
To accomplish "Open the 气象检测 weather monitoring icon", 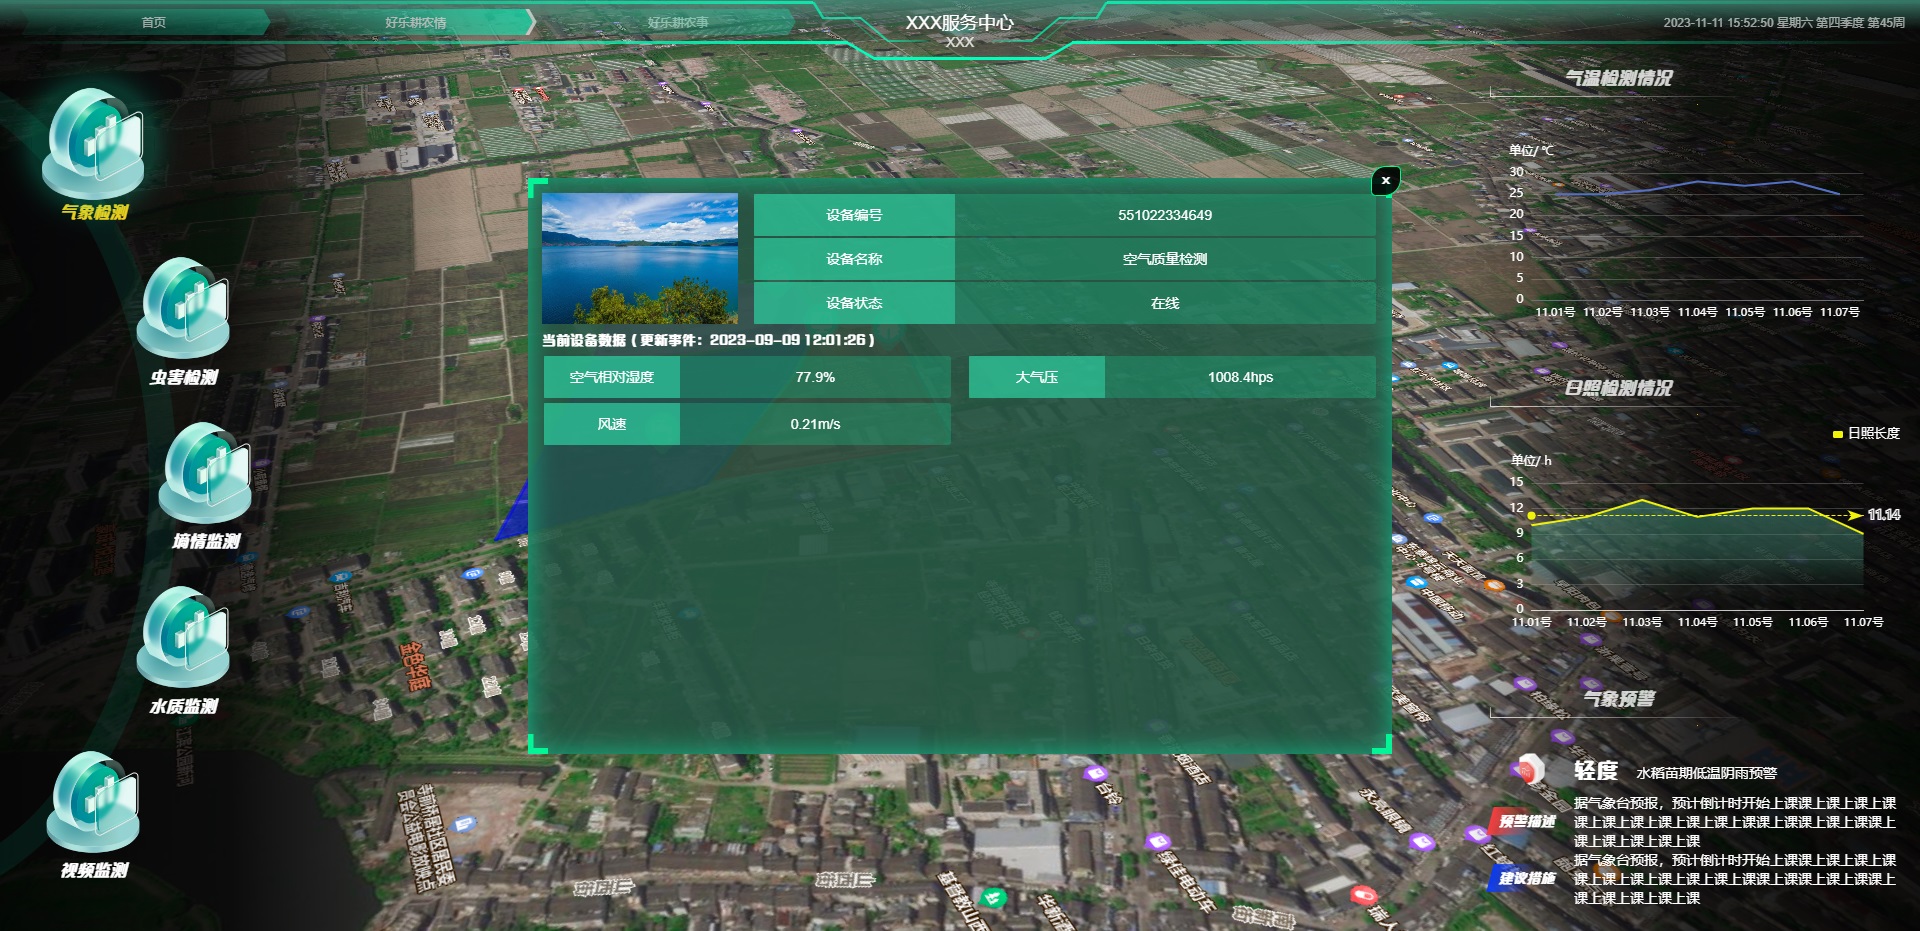I will [94, 145].
